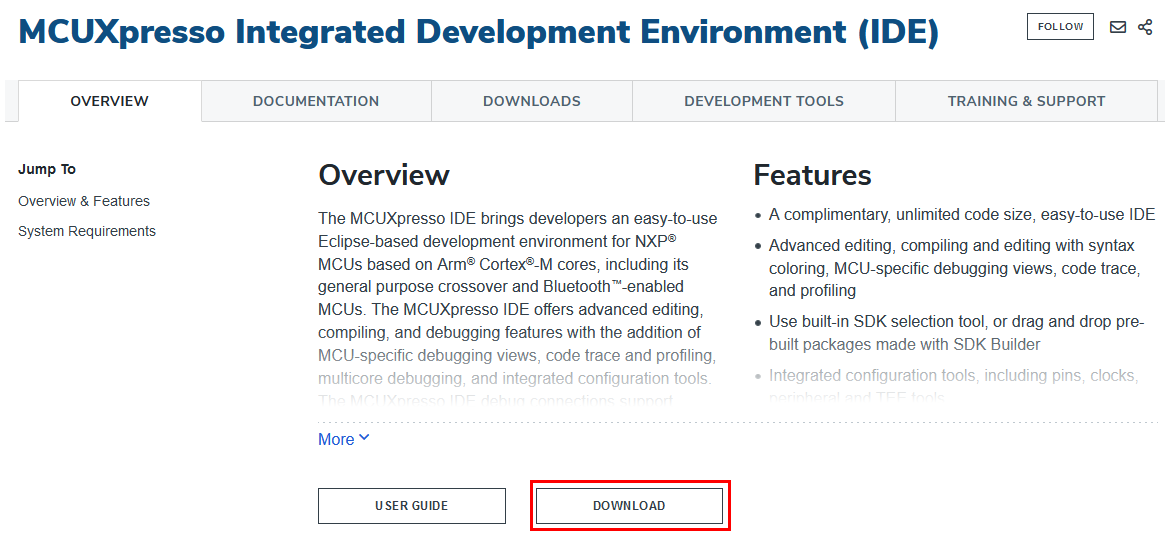The height and width of the screenshot is (546, 1167).
Task: Click the Jump To label
Action: (47, 170)
